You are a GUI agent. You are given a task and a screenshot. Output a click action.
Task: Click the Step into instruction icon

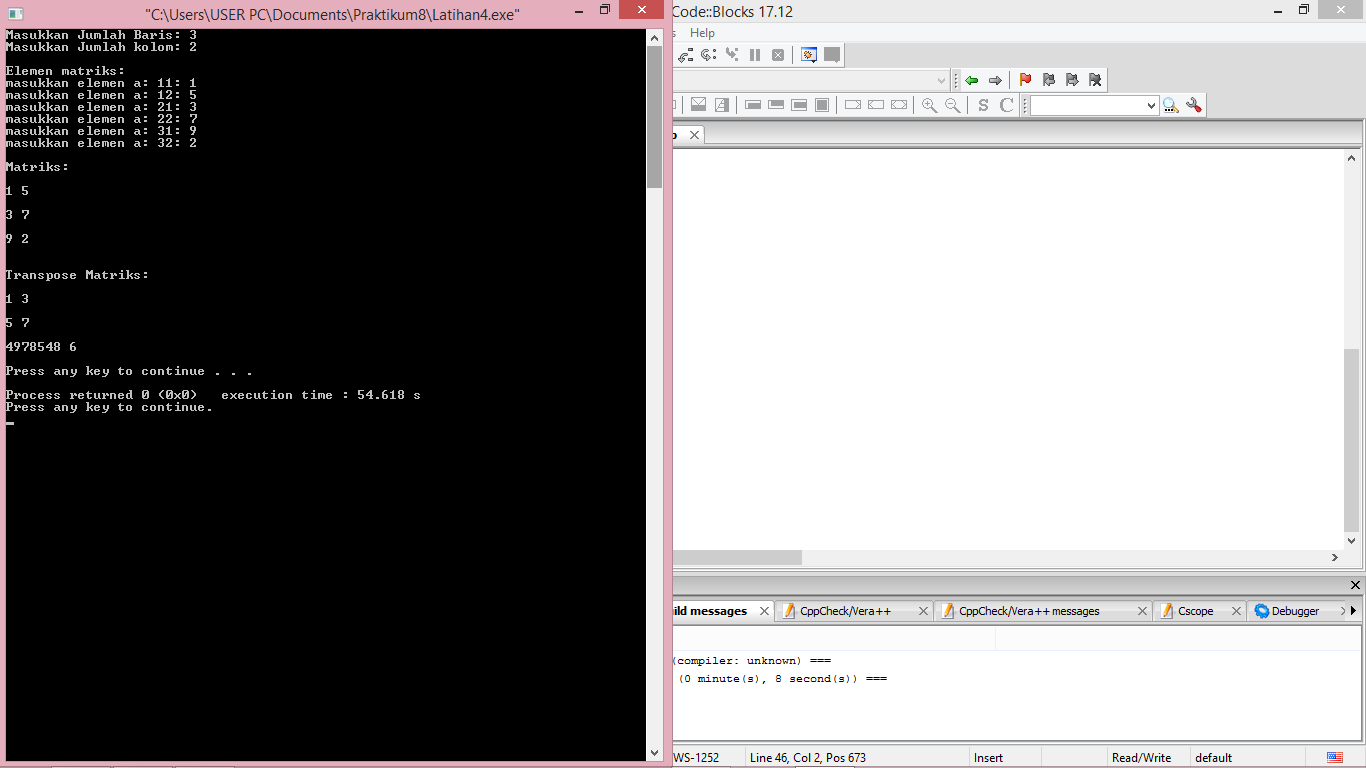click(732, 55)
